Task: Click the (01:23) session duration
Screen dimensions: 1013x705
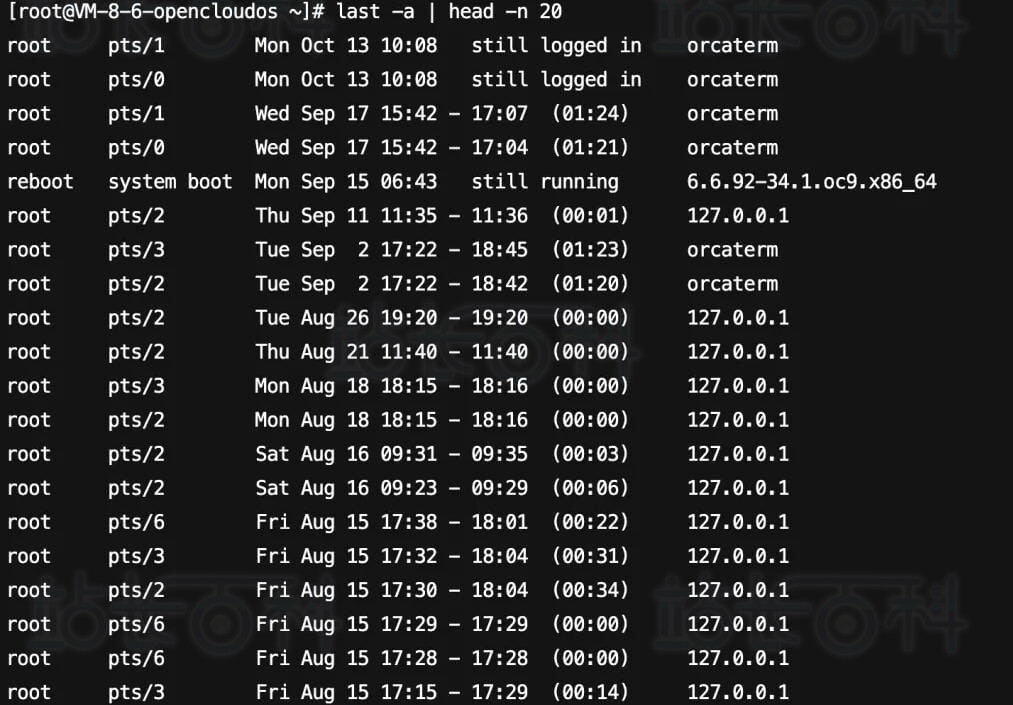Action: pos(591,250)
